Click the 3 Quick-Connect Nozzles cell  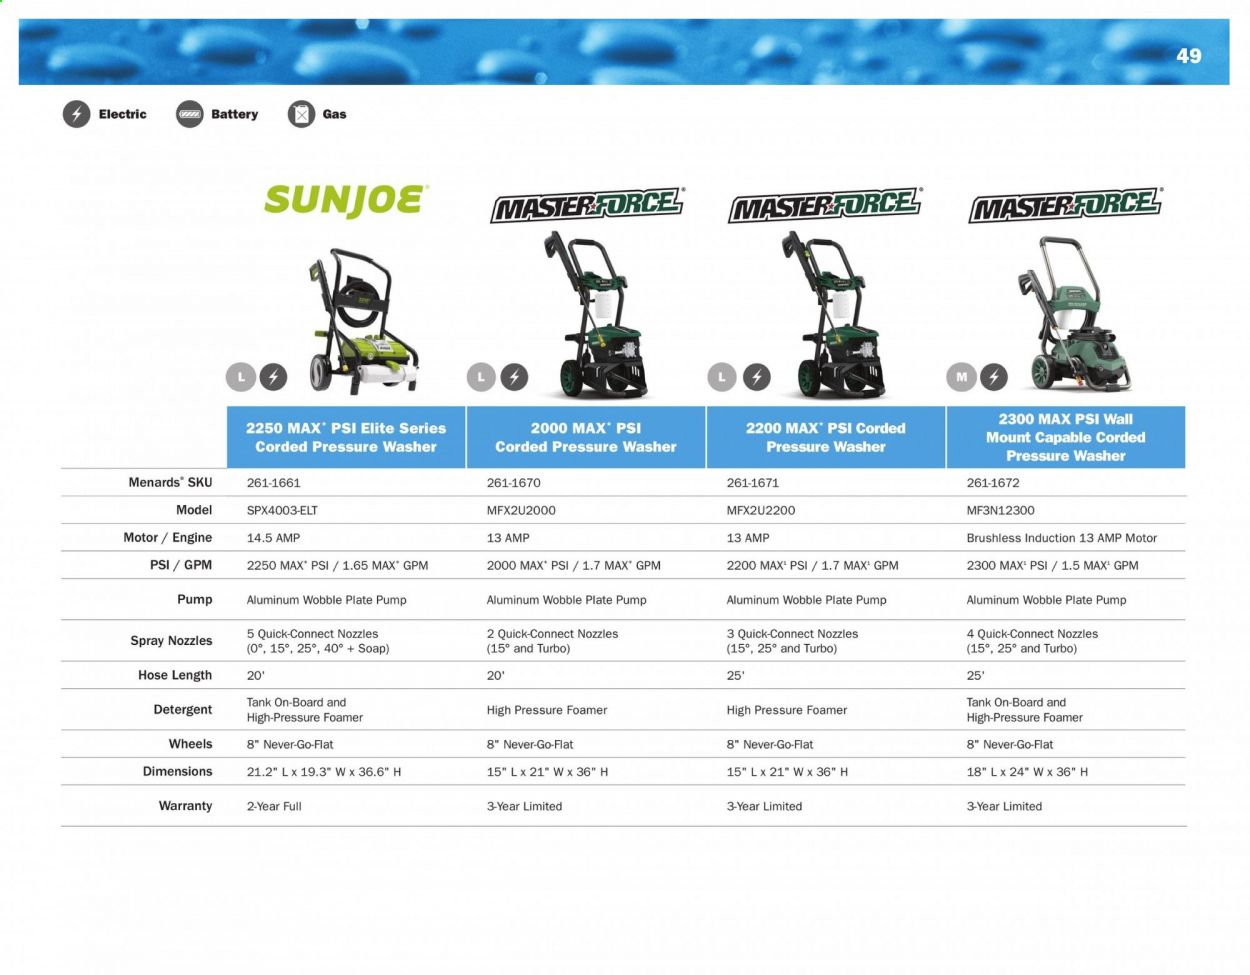(x=792, y=641)
